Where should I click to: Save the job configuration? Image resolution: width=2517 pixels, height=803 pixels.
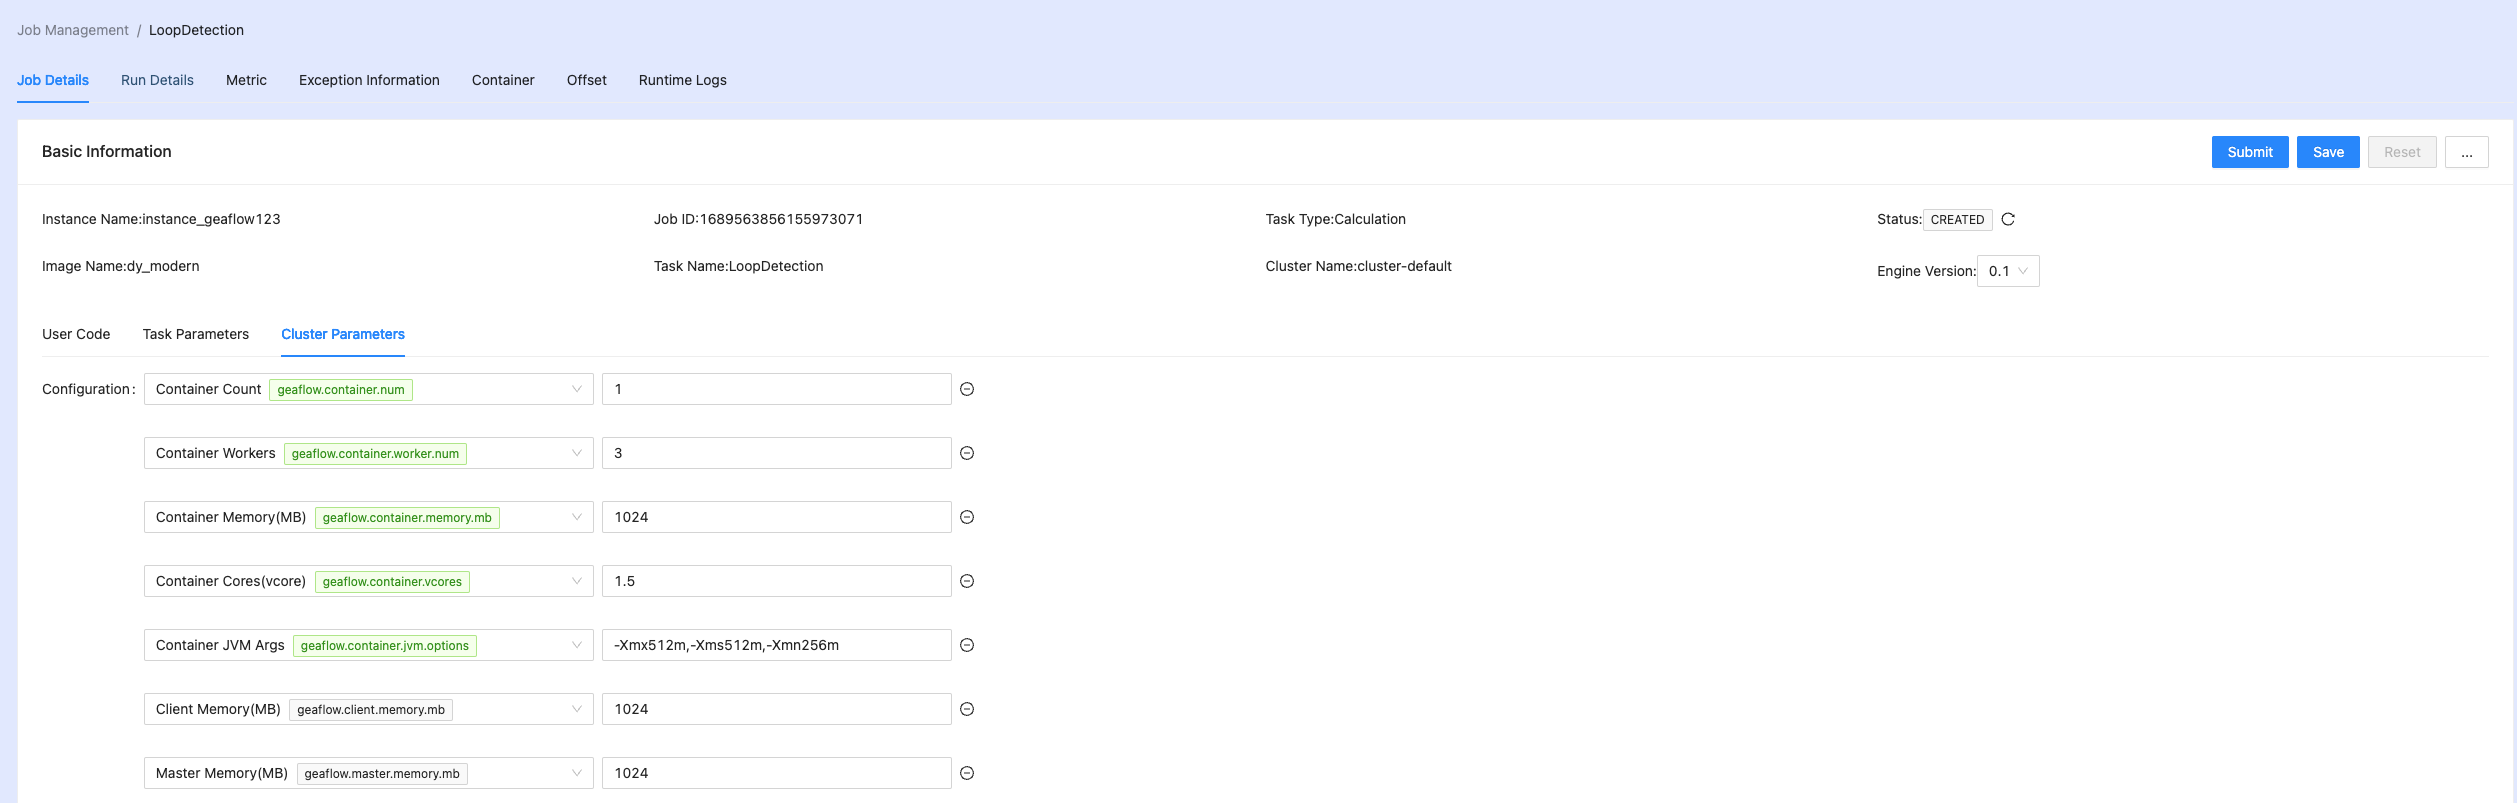pos(2327,152)
